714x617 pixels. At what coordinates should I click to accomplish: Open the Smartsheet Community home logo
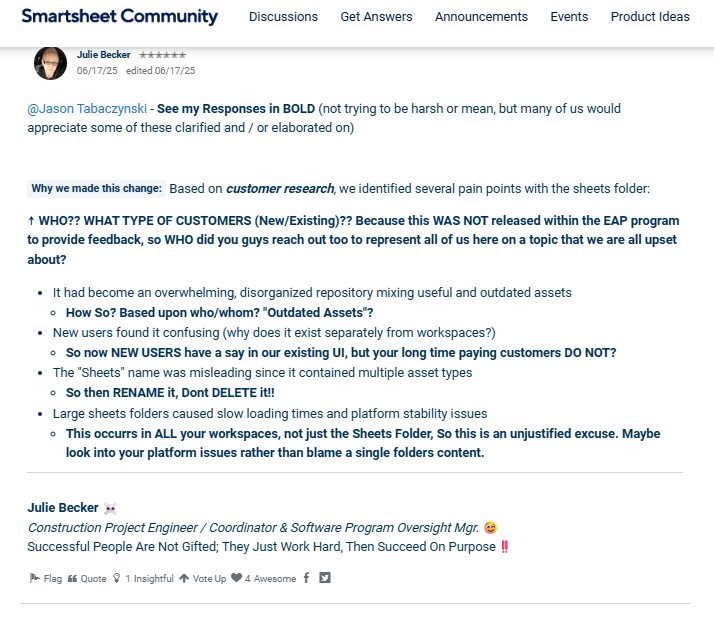(x=119, y=16)
